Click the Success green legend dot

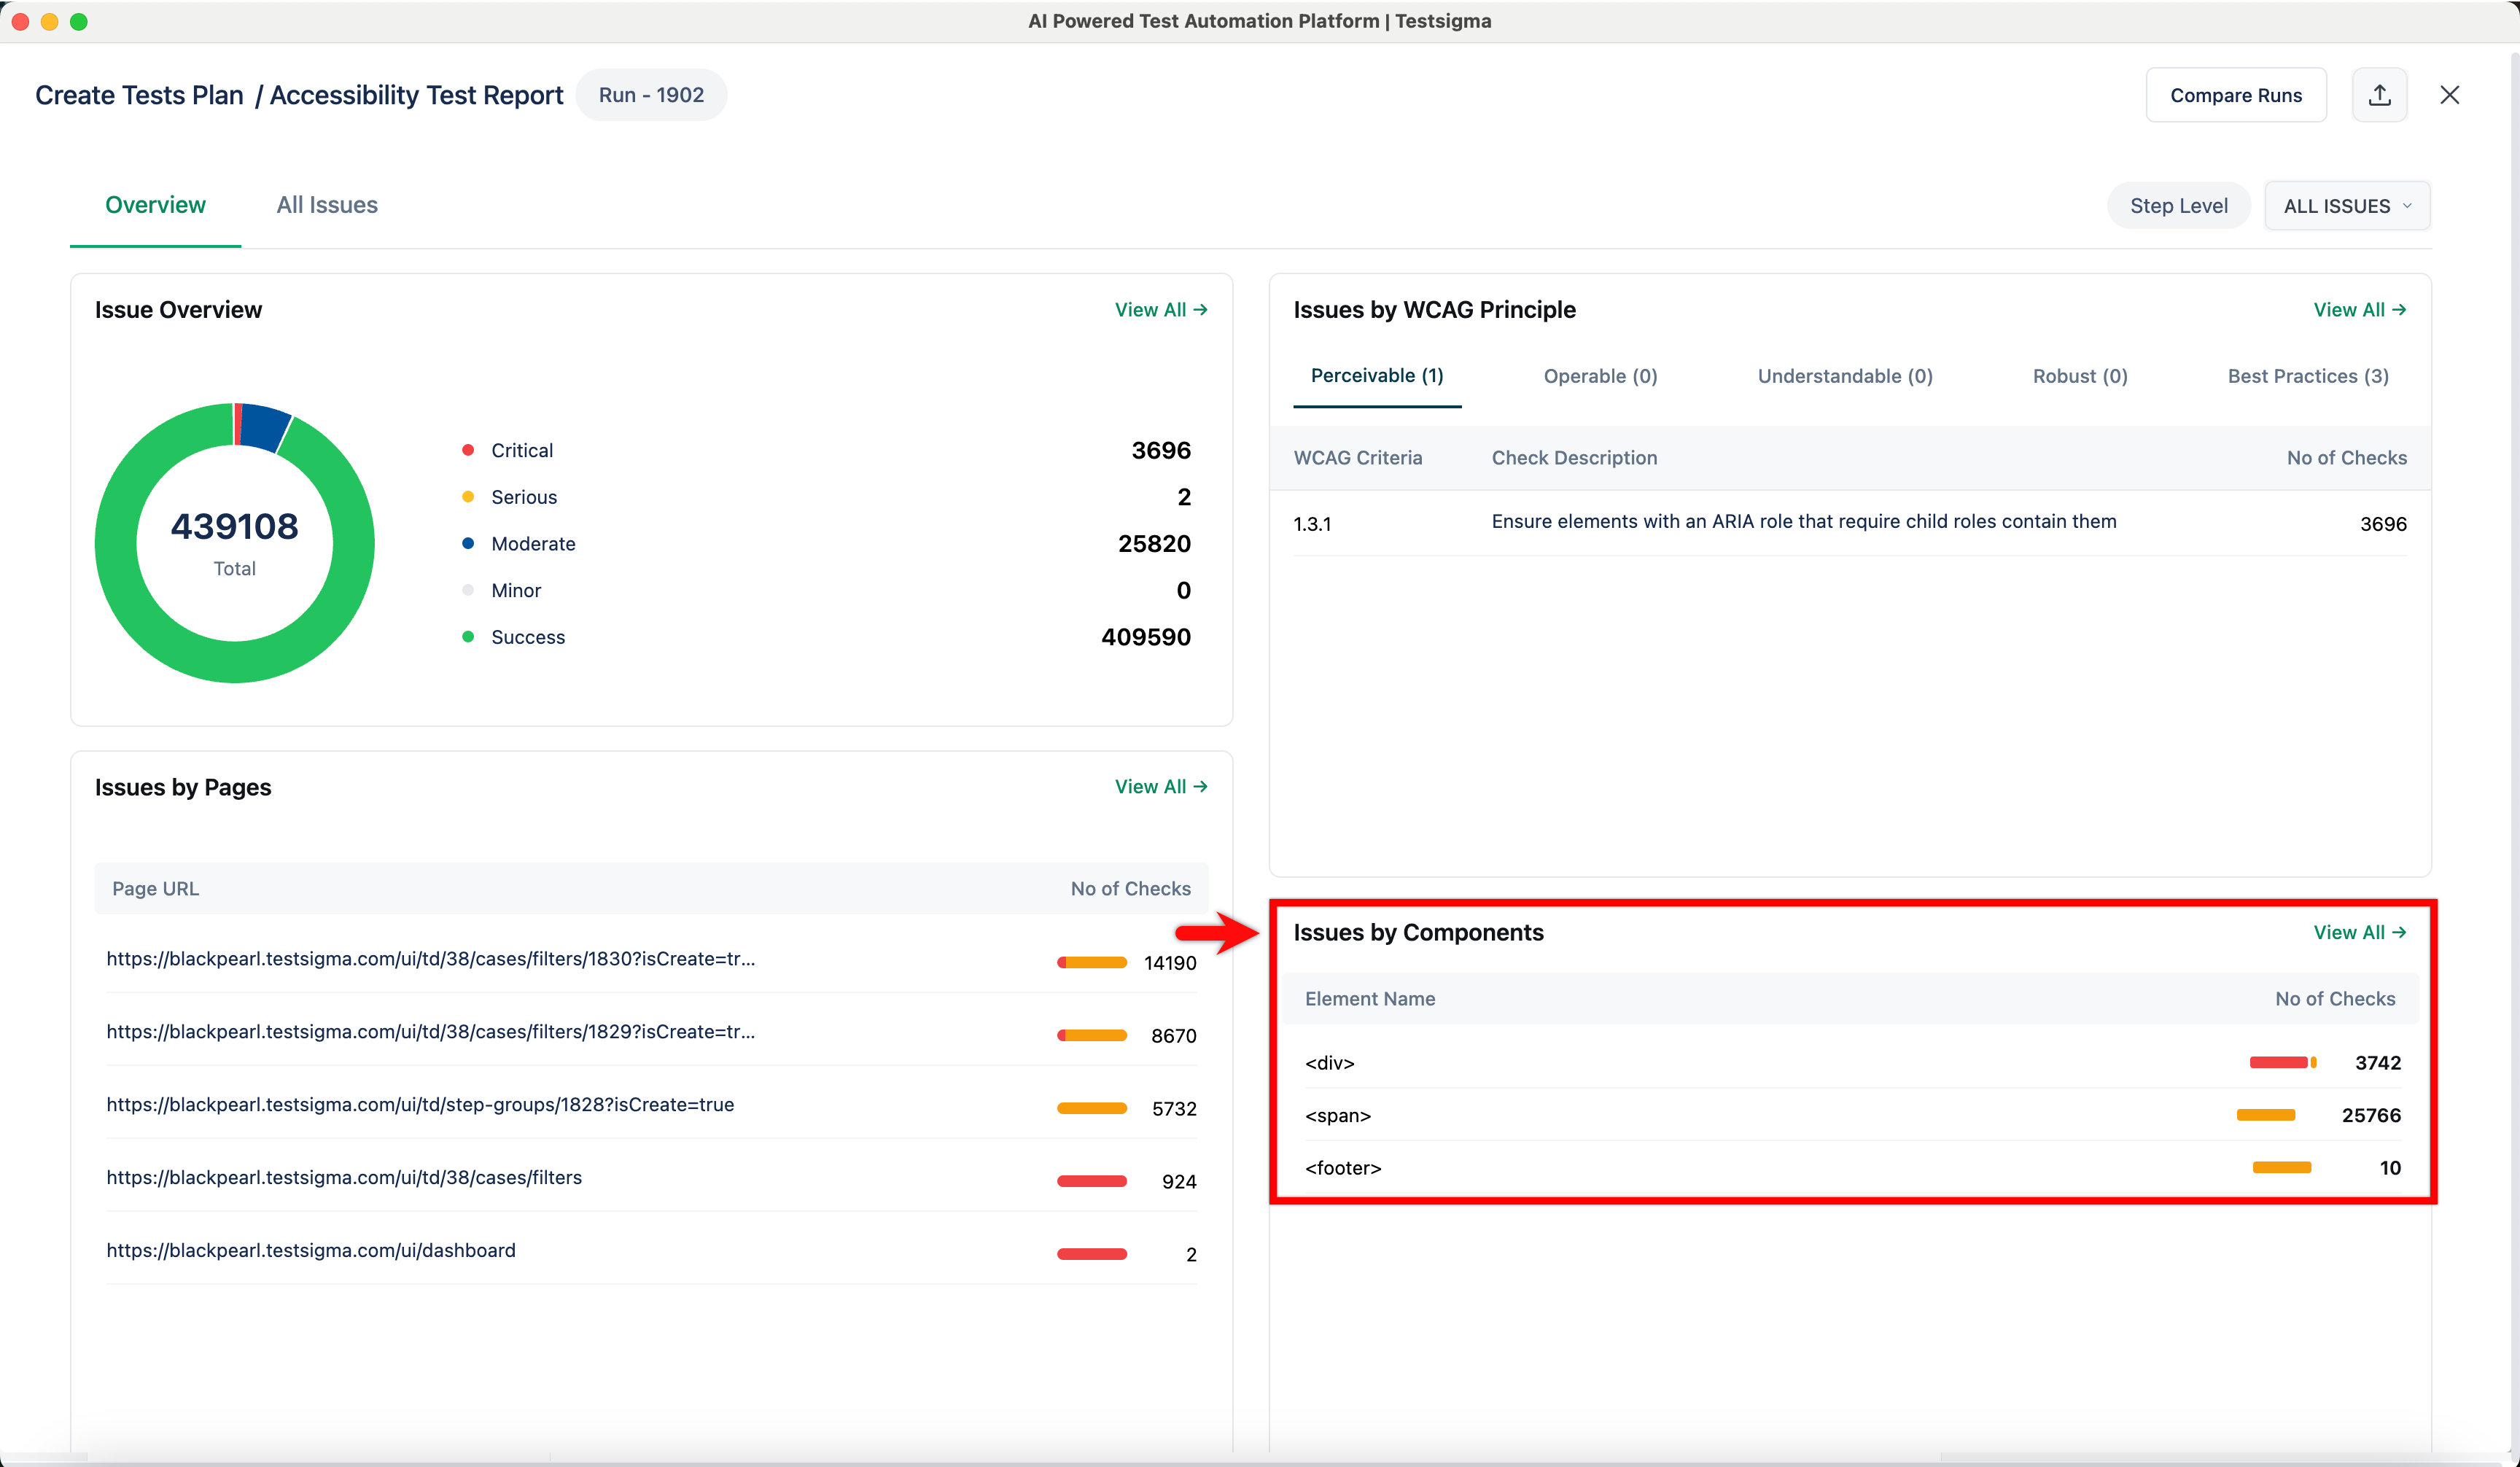coord(468,637)
